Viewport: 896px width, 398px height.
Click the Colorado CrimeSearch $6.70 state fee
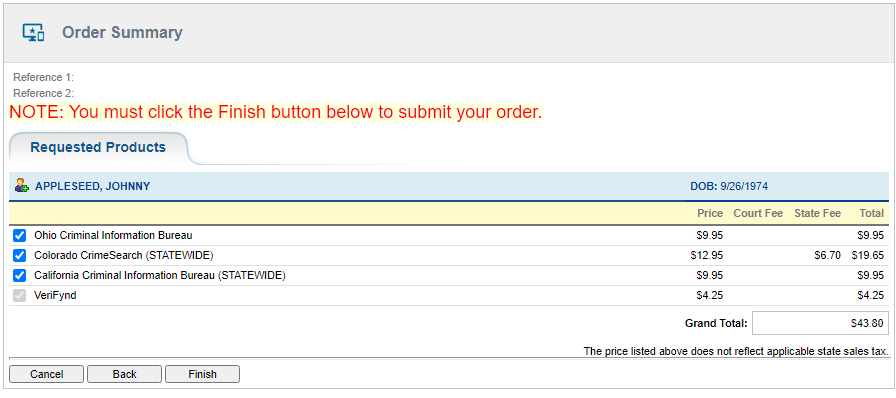[827, 255]
